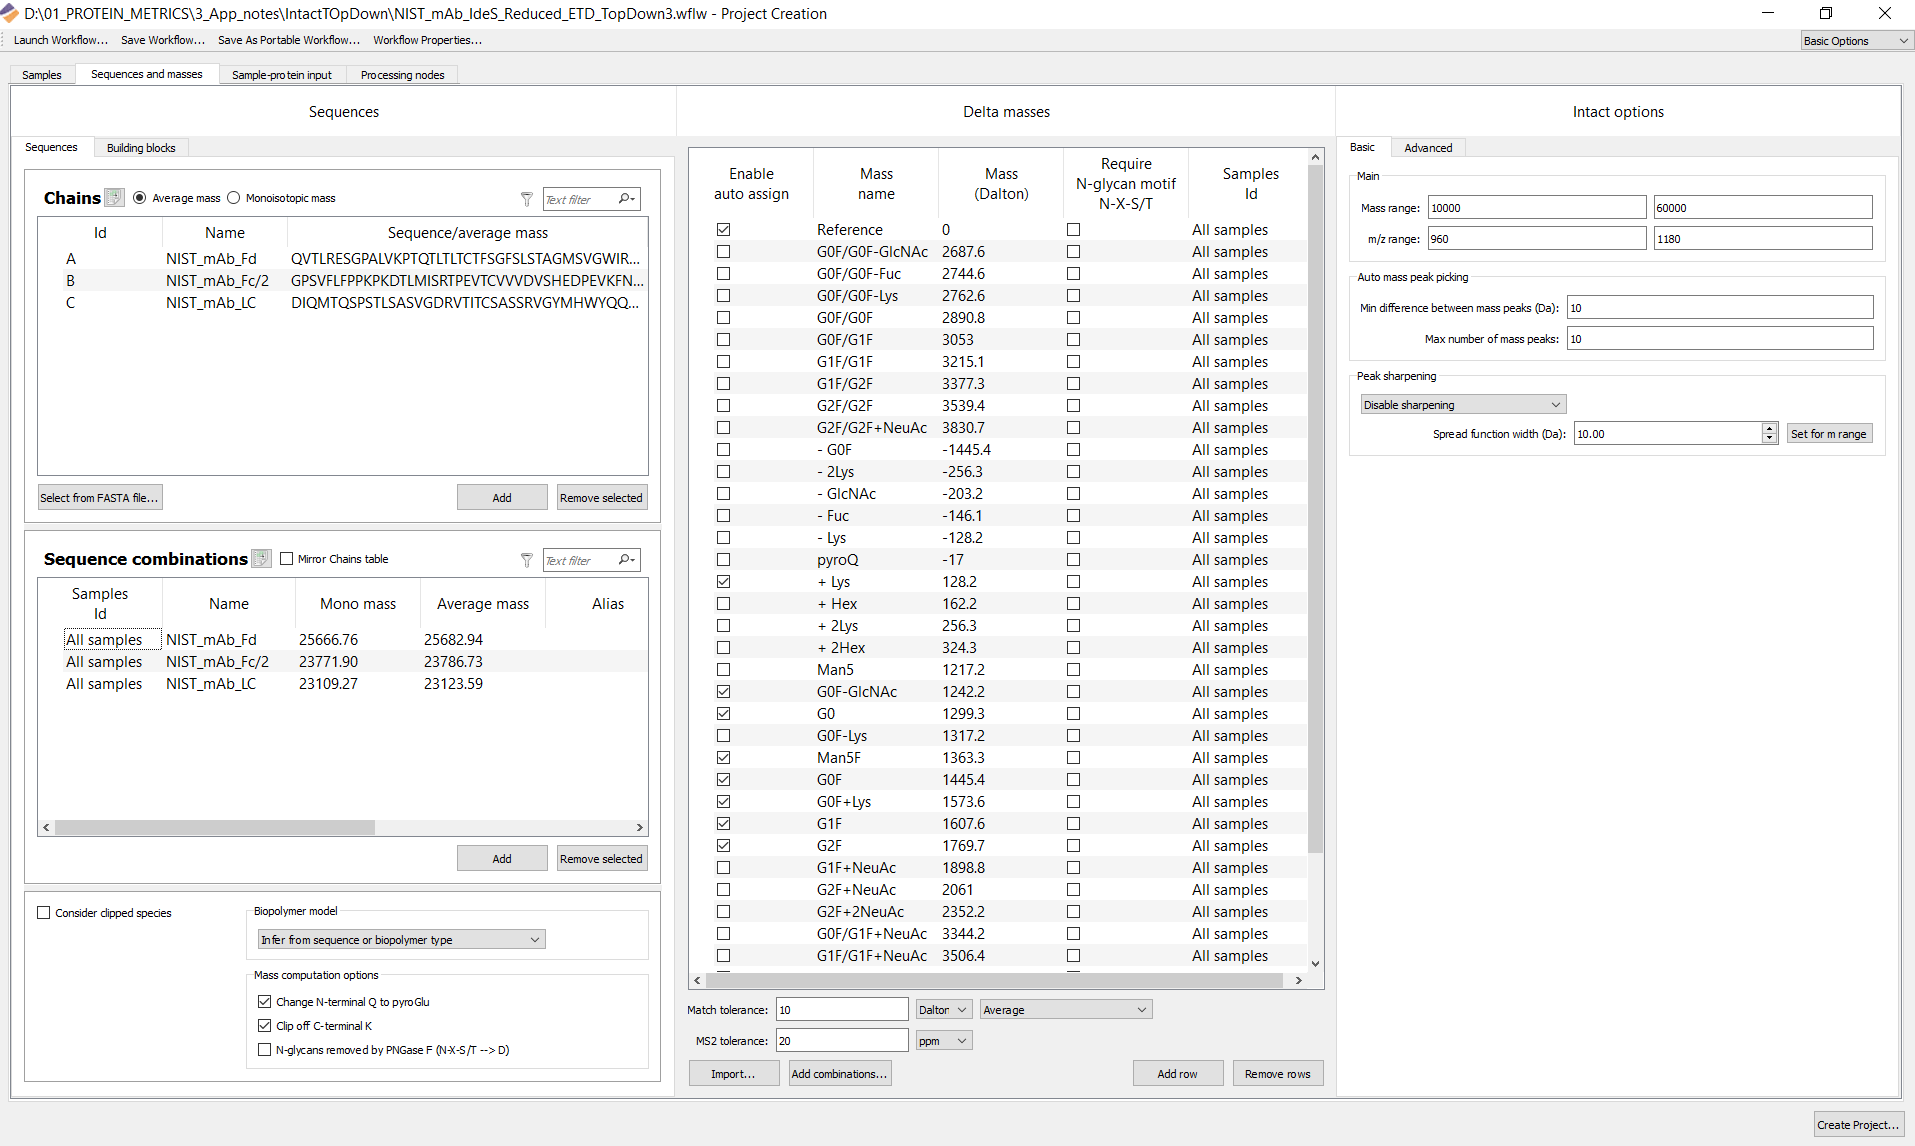
Task: Click the minimum Mass range field 10000
Action: (x=1536, y=207)
